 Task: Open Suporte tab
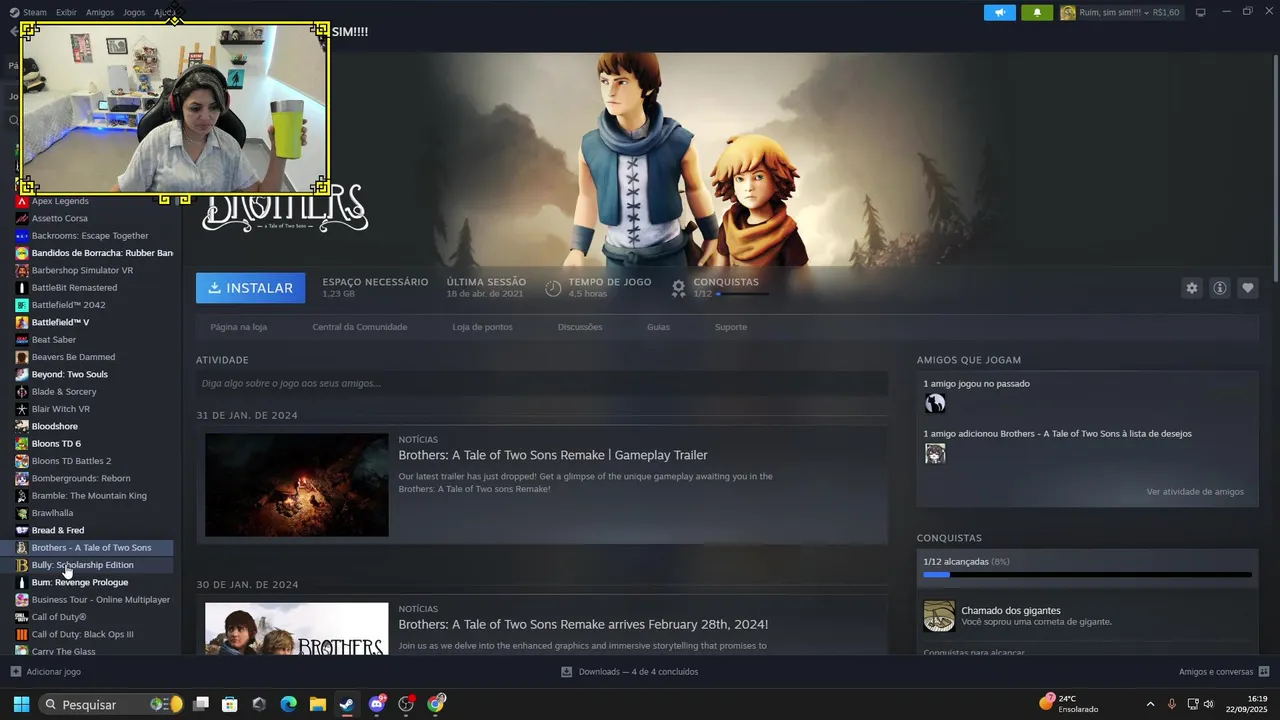tap(731, 327)
